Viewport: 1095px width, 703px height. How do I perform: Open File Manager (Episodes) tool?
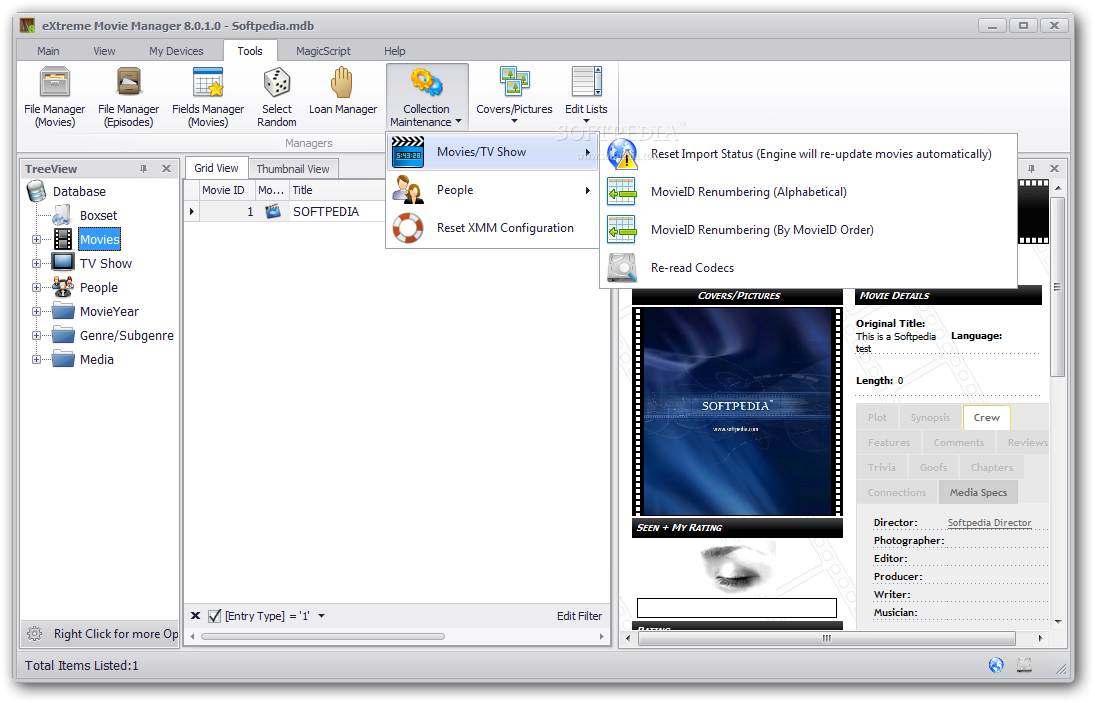pos(128,96)
